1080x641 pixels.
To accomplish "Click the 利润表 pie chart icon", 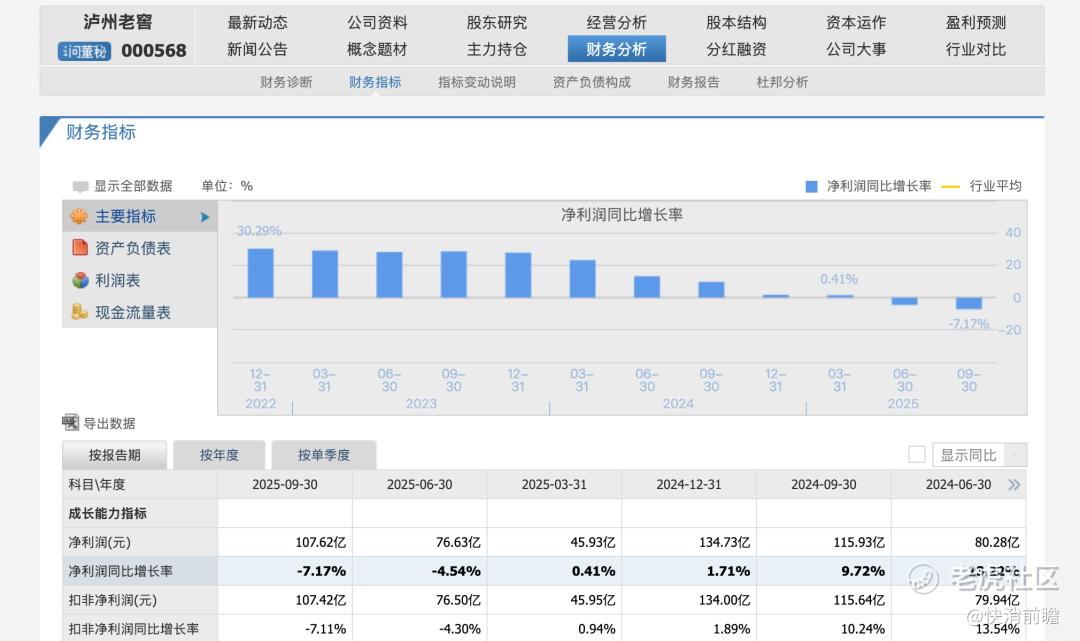I will (80, 281).
